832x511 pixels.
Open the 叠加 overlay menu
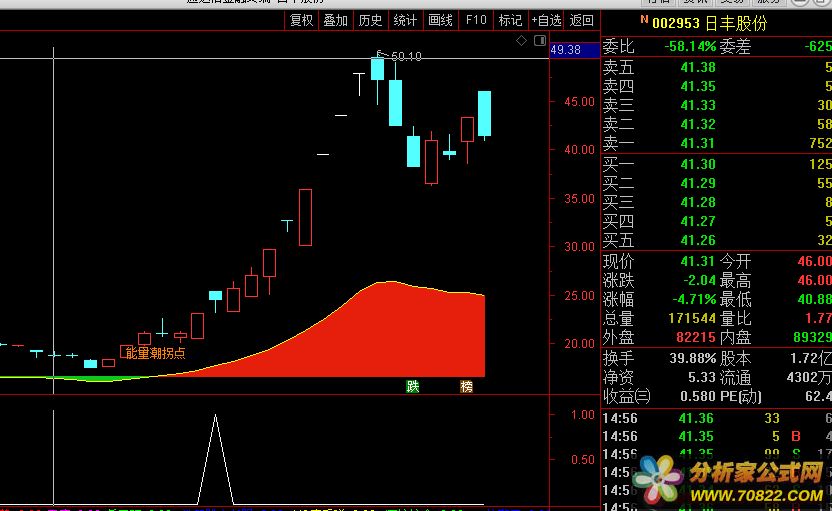335,20
